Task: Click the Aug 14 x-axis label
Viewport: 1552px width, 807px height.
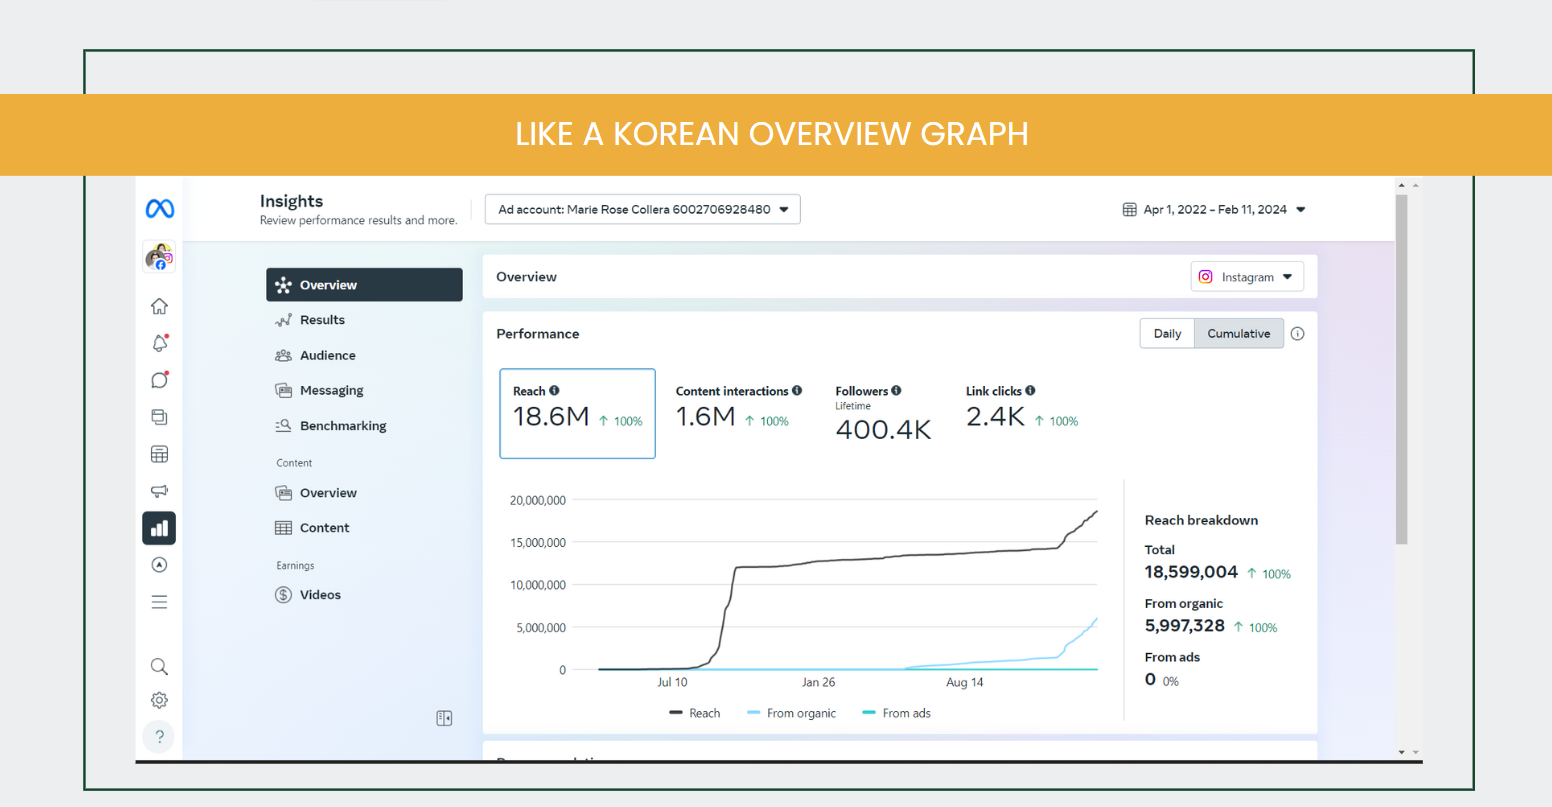Action: 965,682
